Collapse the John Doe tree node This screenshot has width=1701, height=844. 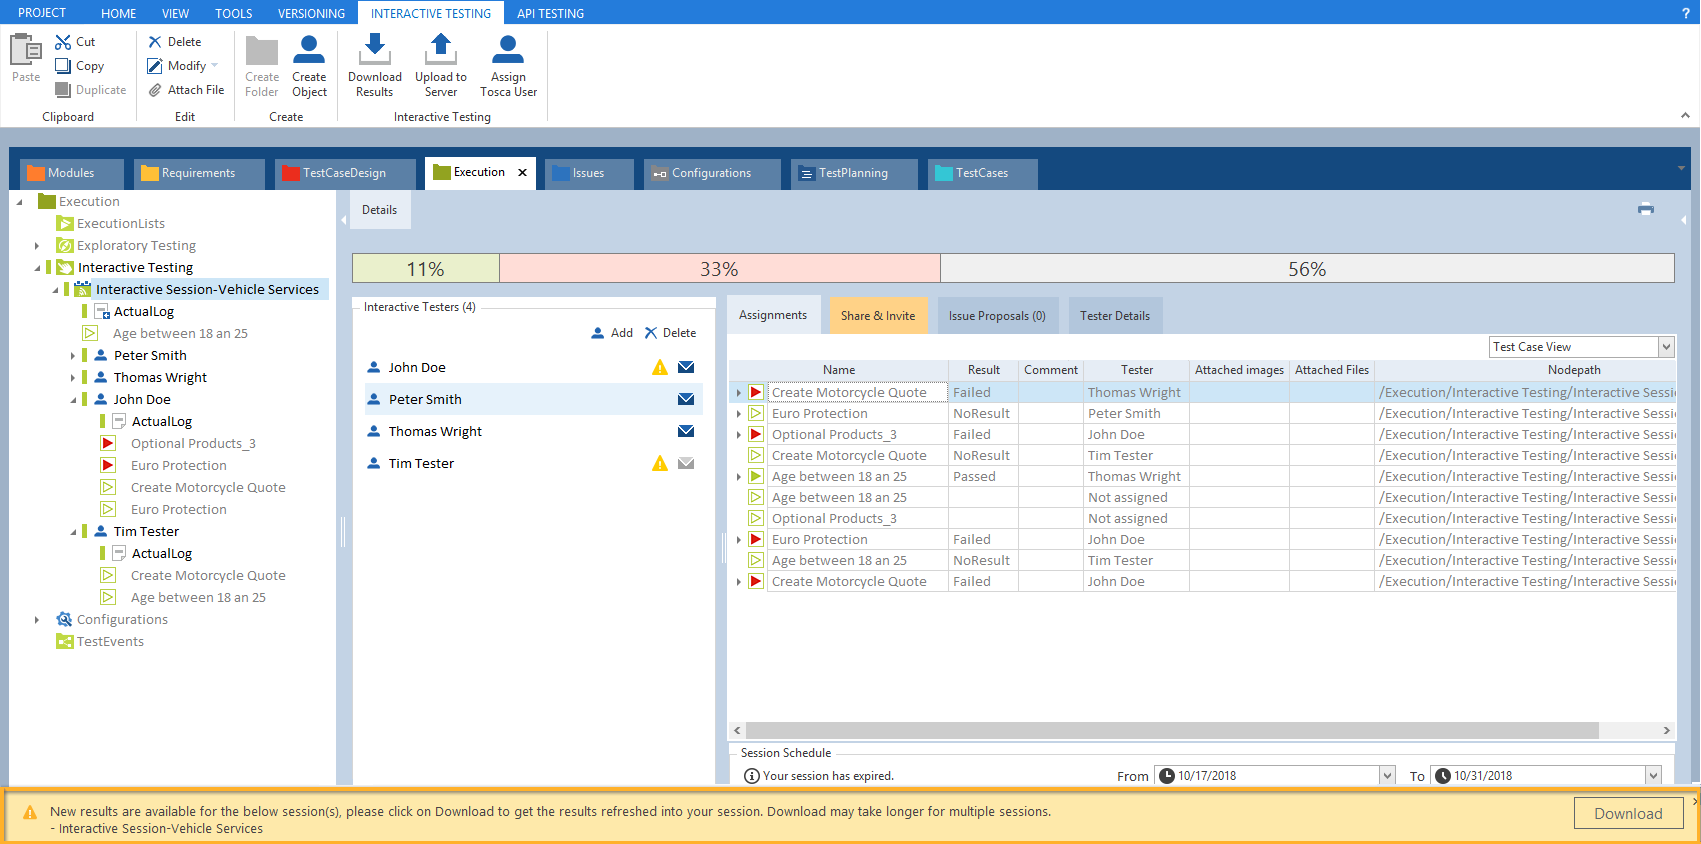click(x=73, y=400)
